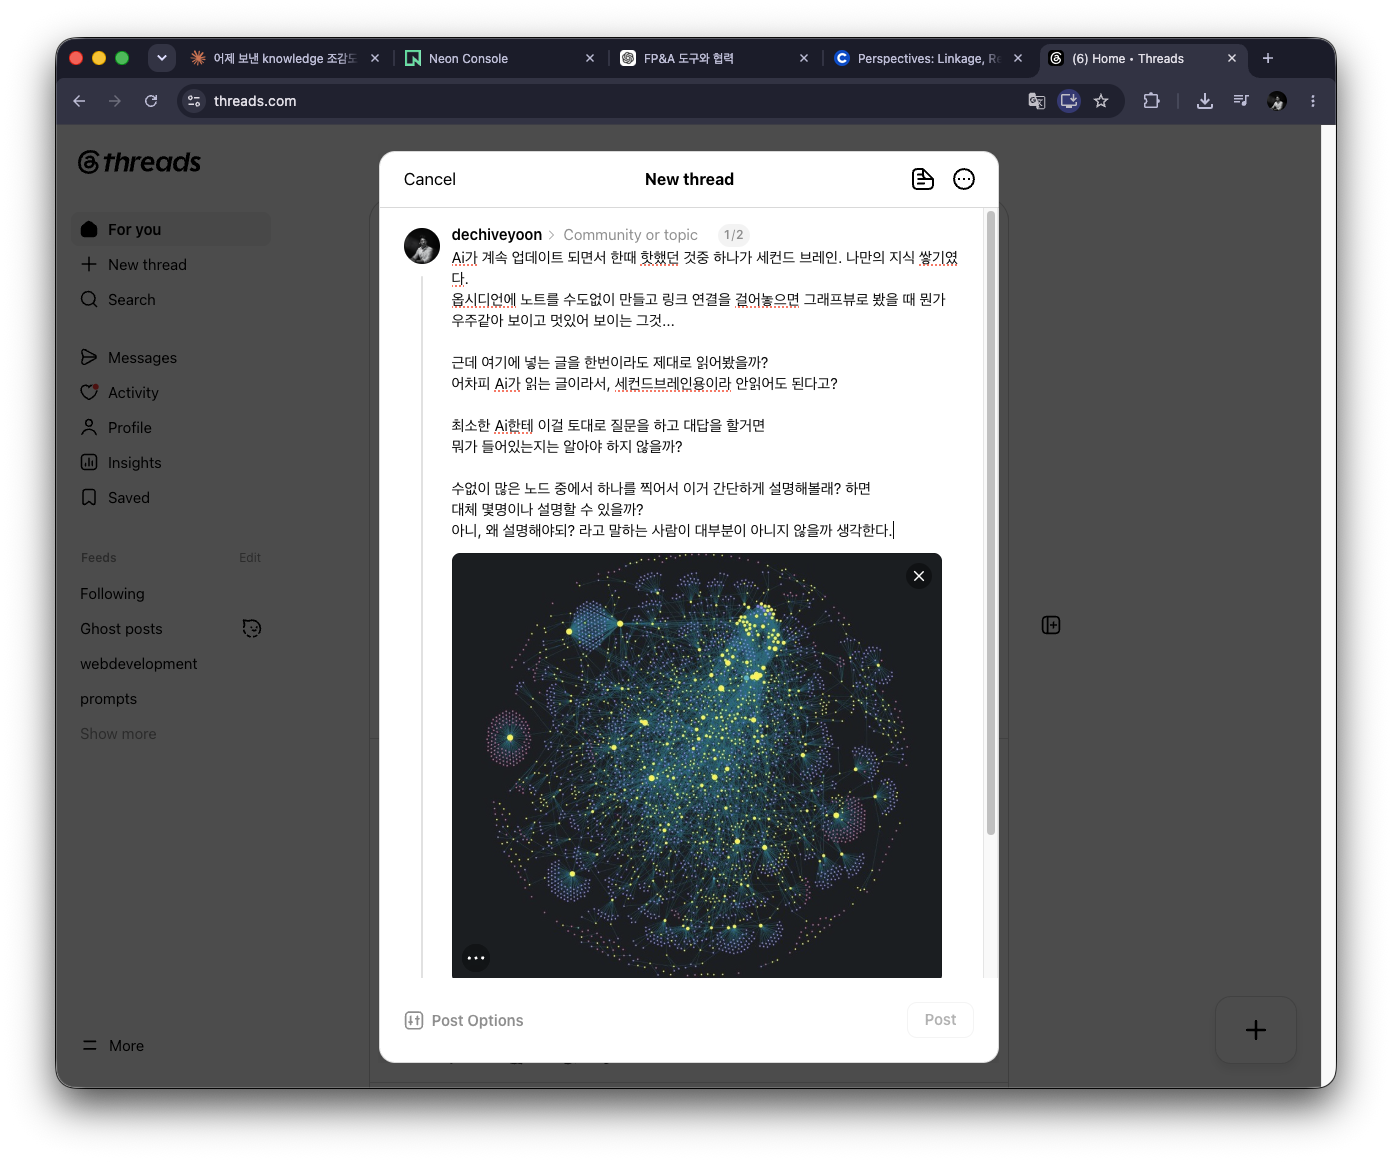This screenshot has width=1392, height=1162.
Task: Click the New thread plus icon in sidebar
Action: tap(89, 264)
